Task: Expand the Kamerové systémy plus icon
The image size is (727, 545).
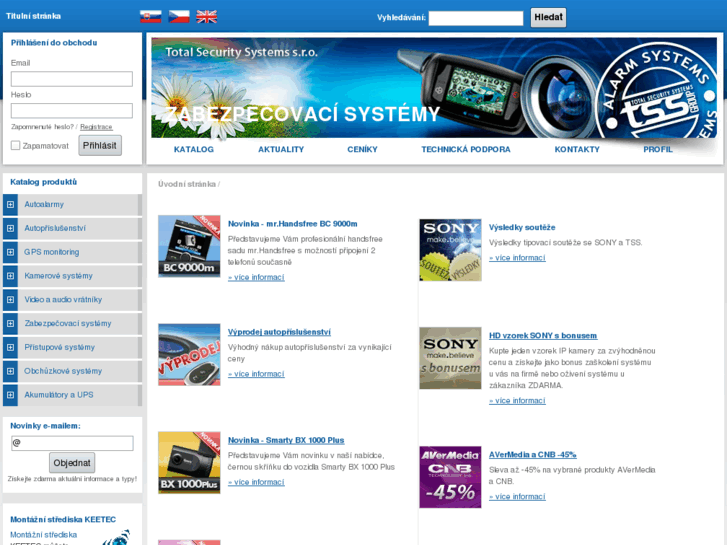Action: click(x=10, y=276)
